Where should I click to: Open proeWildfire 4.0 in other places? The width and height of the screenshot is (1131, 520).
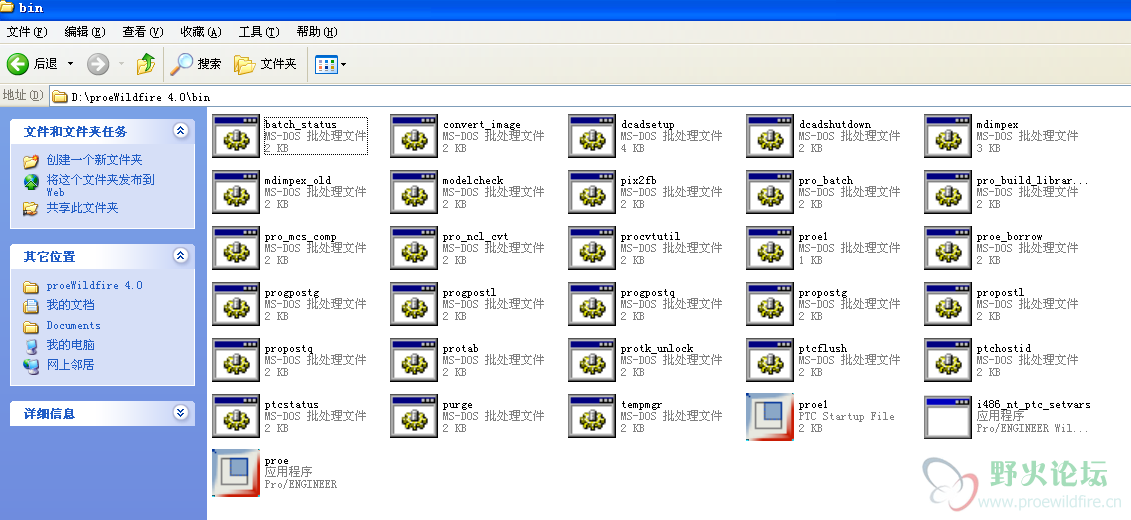click(x=94, y=286)
